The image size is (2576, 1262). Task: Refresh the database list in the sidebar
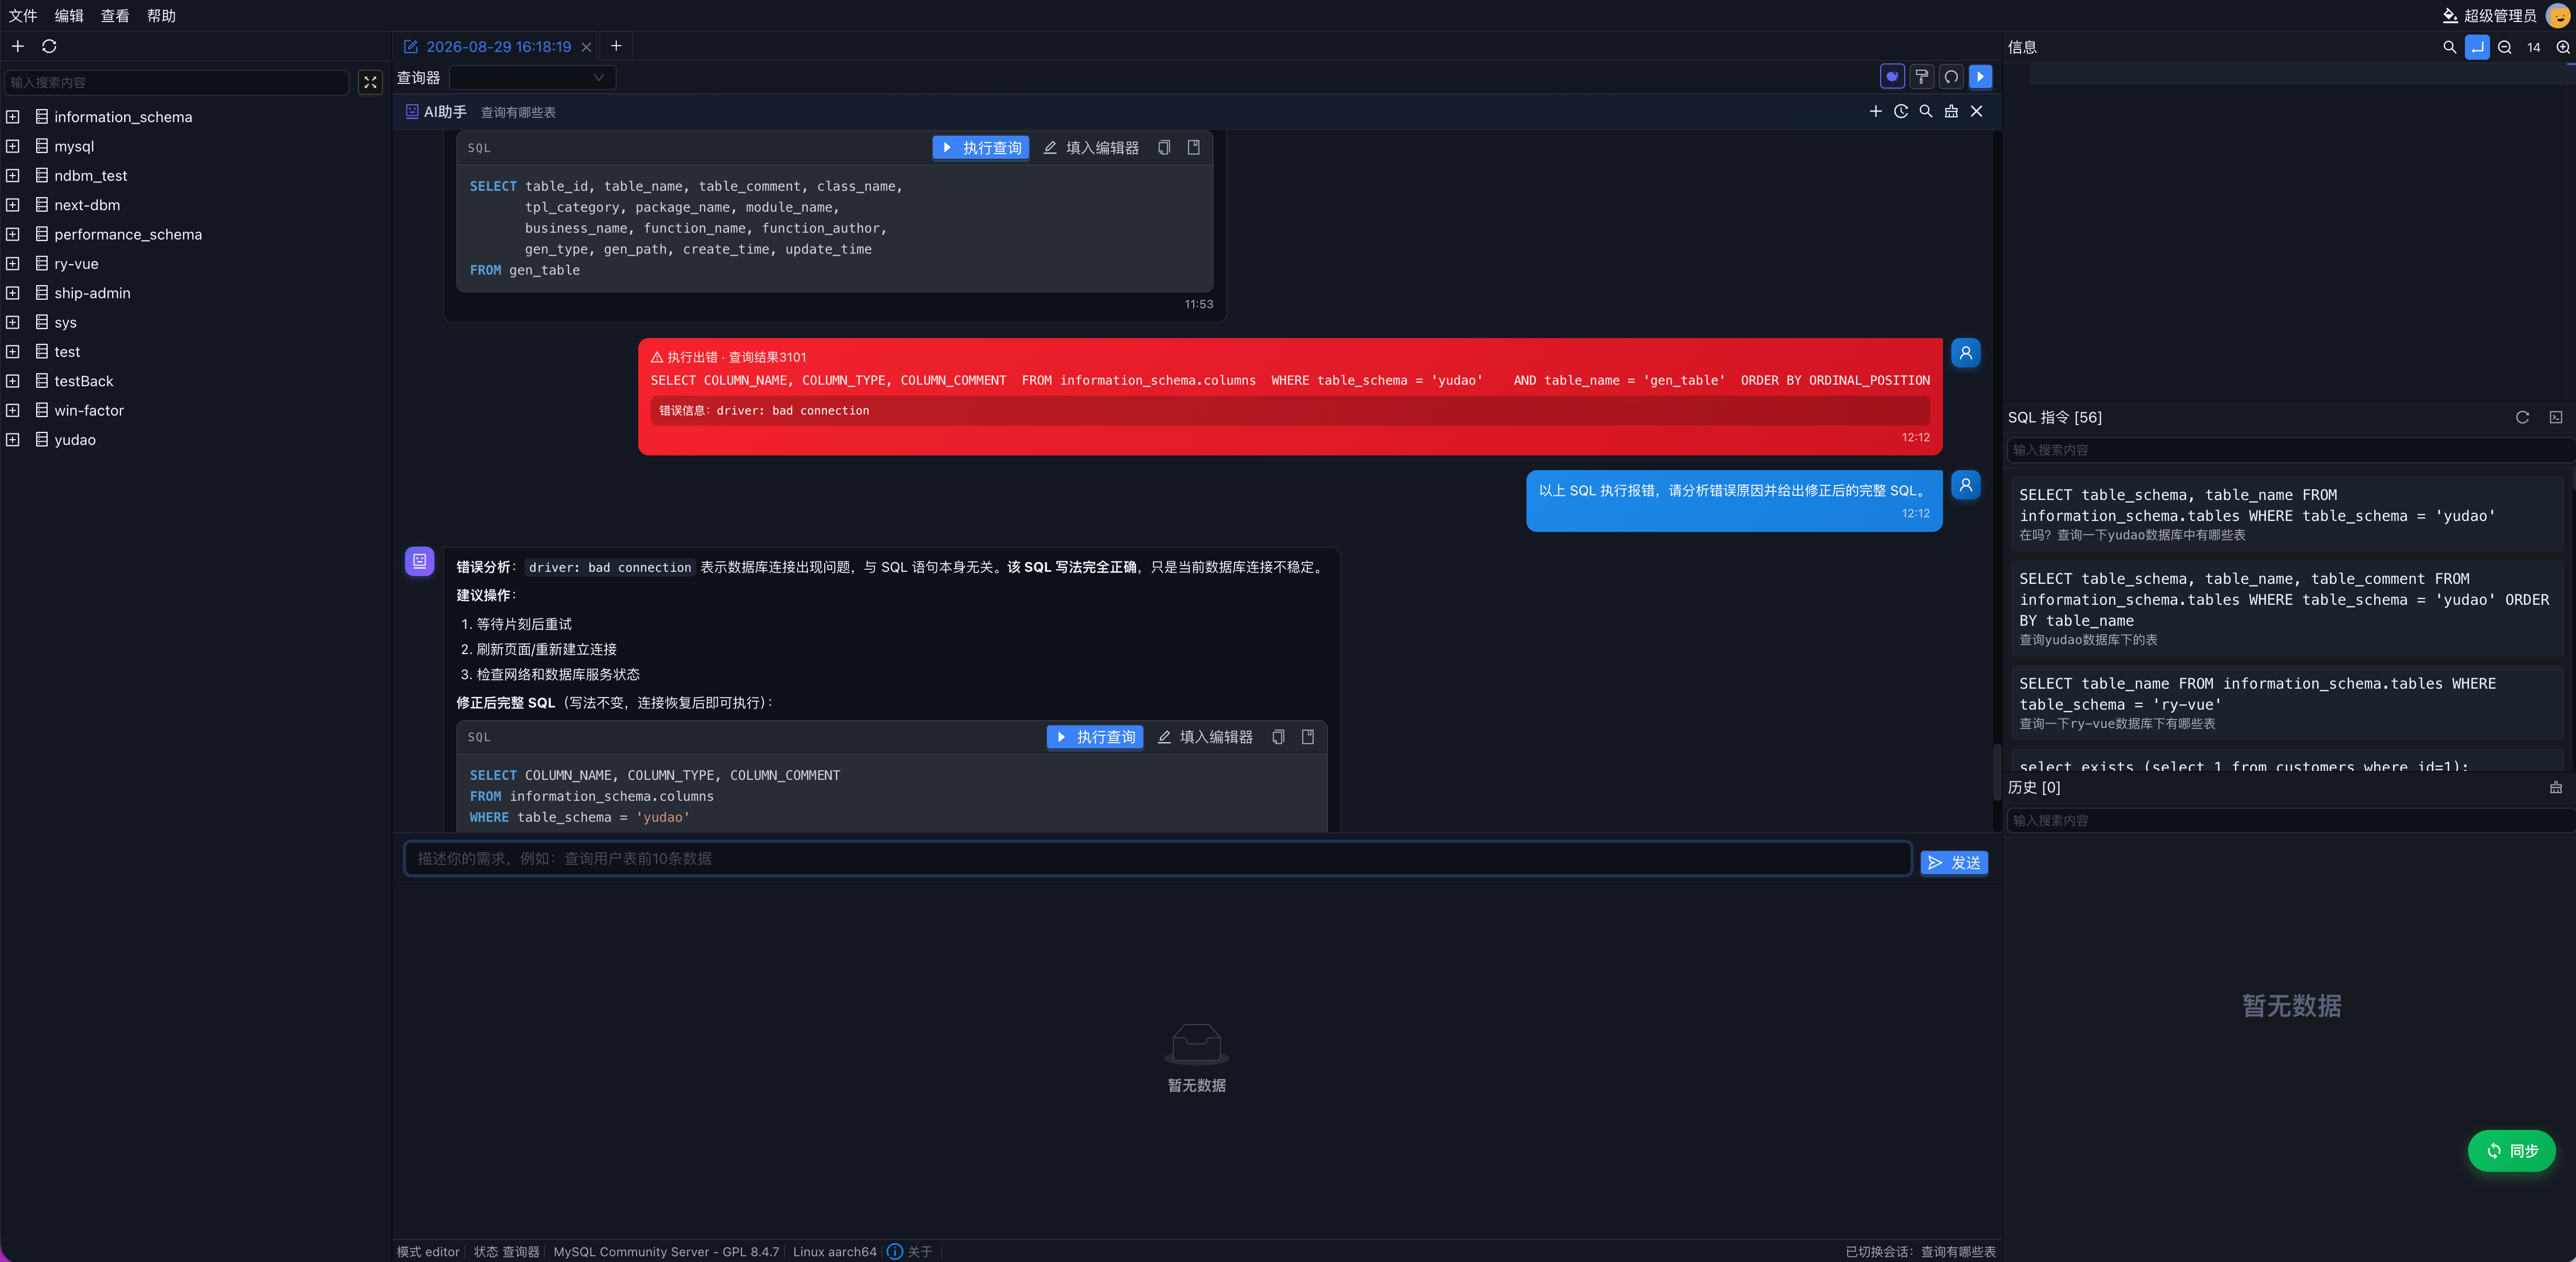coord(49,46)
